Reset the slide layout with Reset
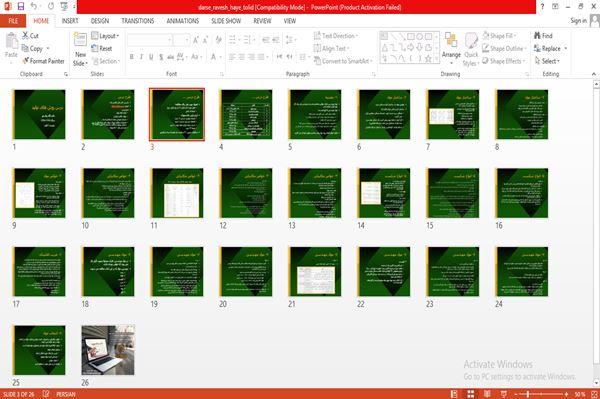The width and height of the screenshot is (600, 399). tap(102, 49)
